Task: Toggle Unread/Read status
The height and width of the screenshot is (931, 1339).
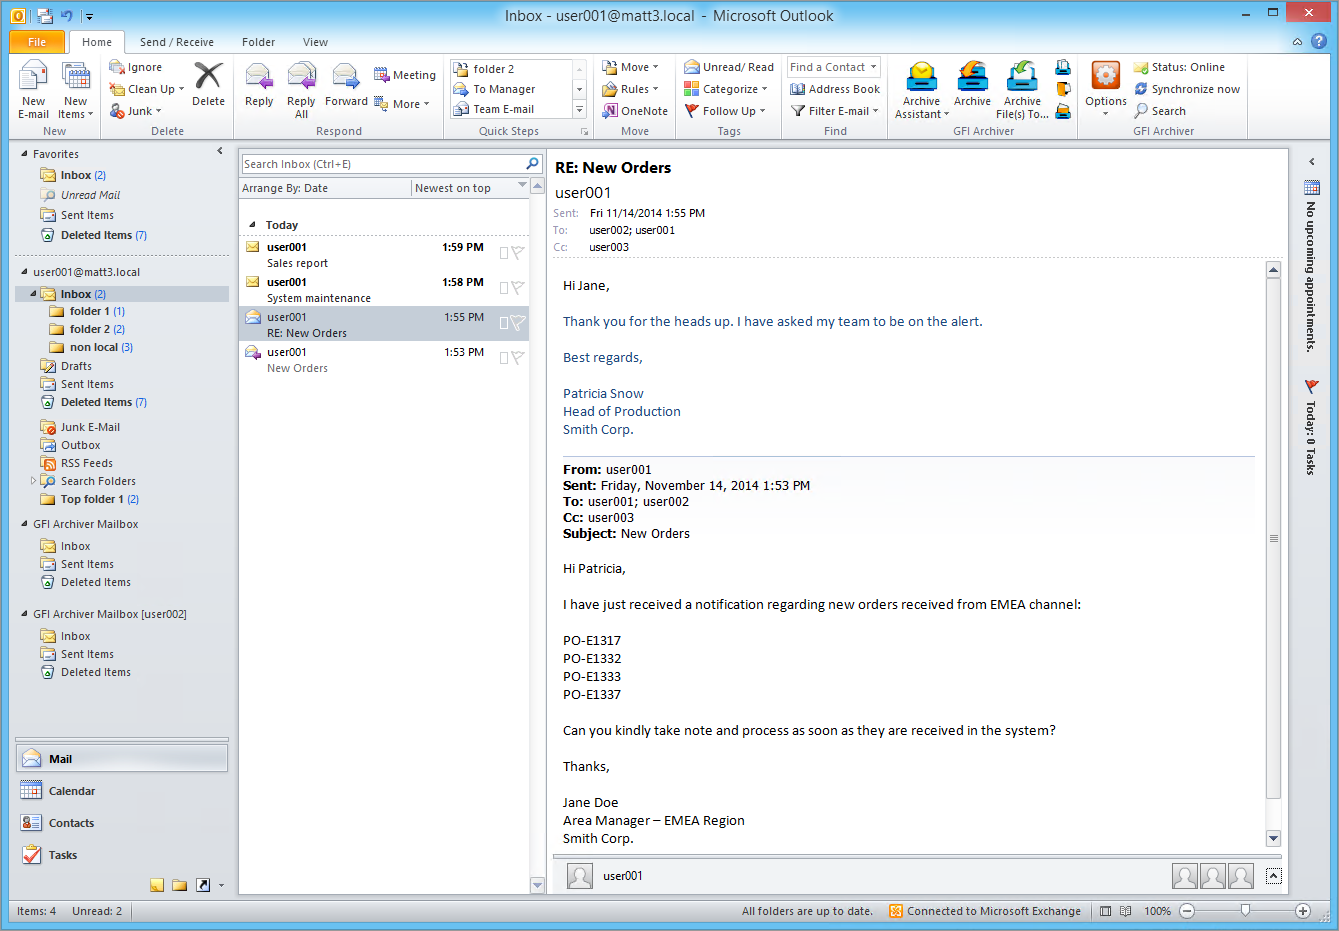Action: tap(729, 67)
